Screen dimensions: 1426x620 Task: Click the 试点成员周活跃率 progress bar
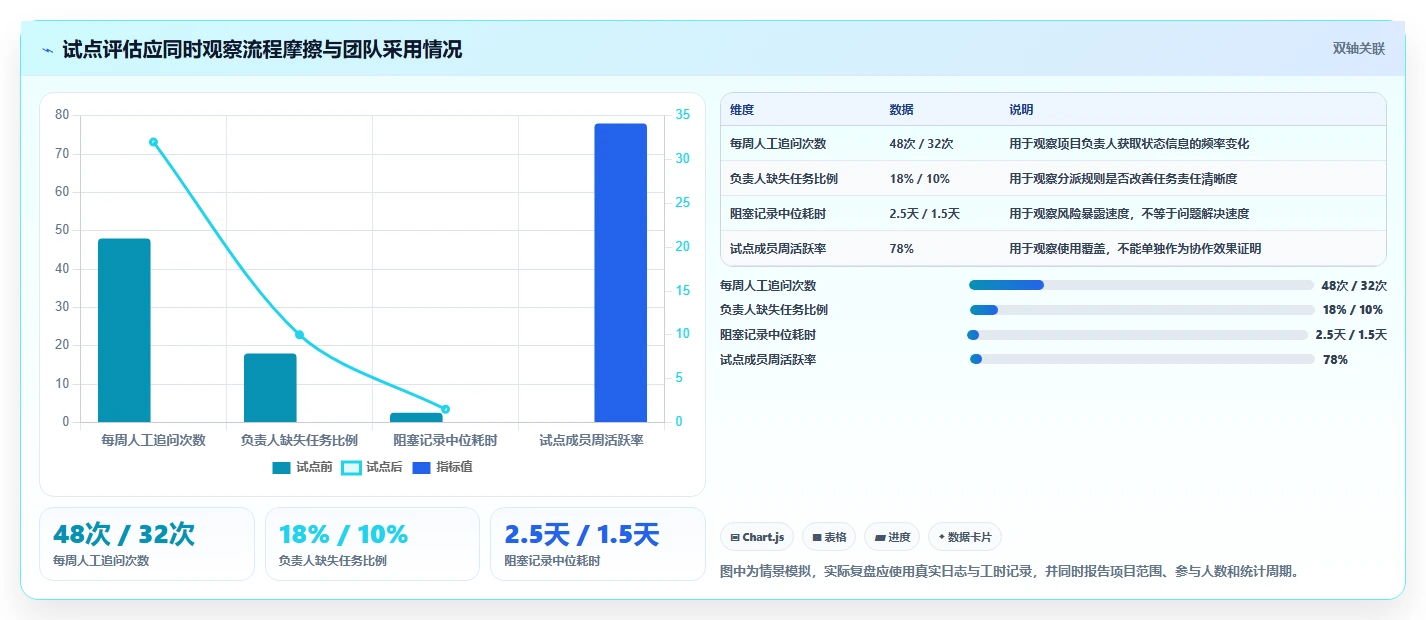click(1142, 359)
